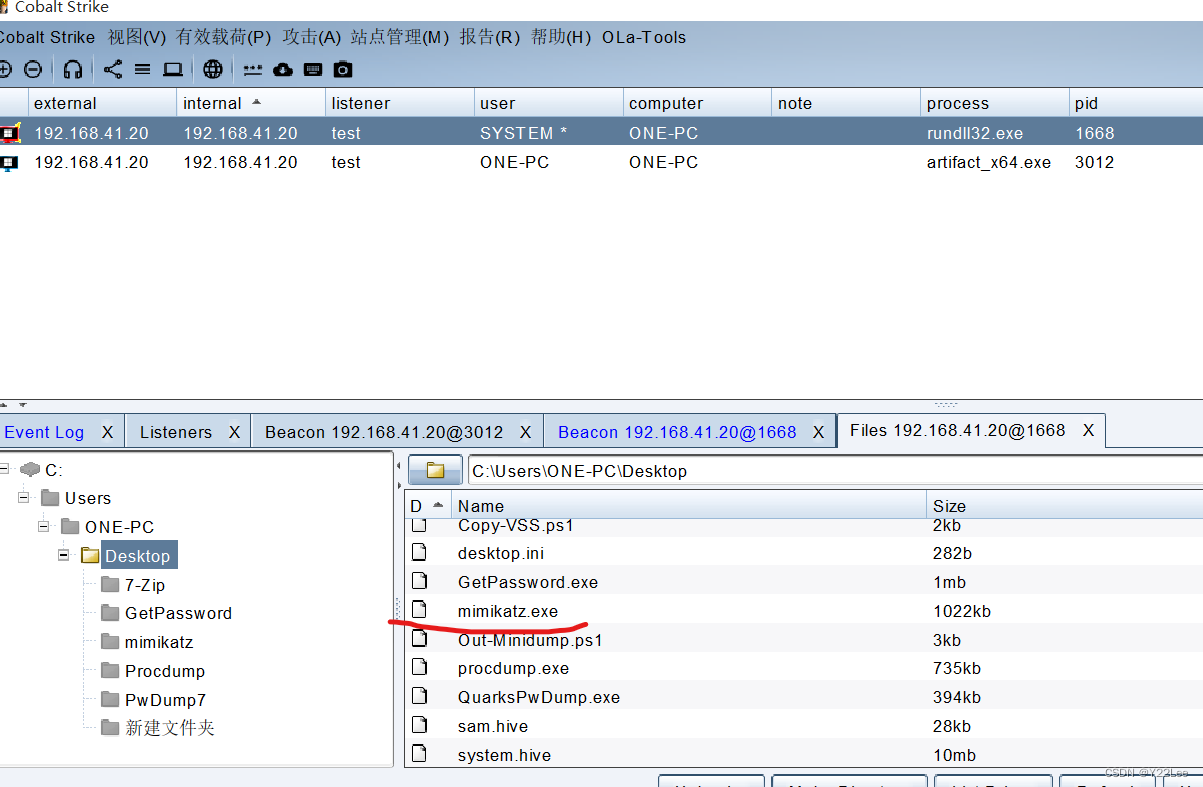Switch to the Listeners tab
1203x787 pixels.
click(x=176, y=432)
